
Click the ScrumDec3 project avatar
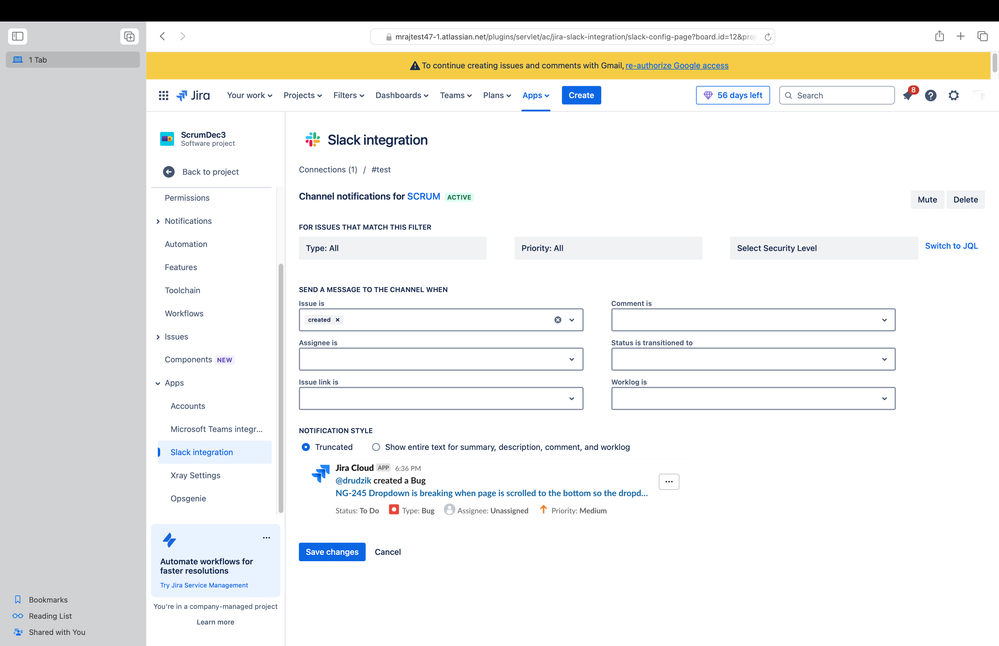pyautogui.click(x=167, y=139)
